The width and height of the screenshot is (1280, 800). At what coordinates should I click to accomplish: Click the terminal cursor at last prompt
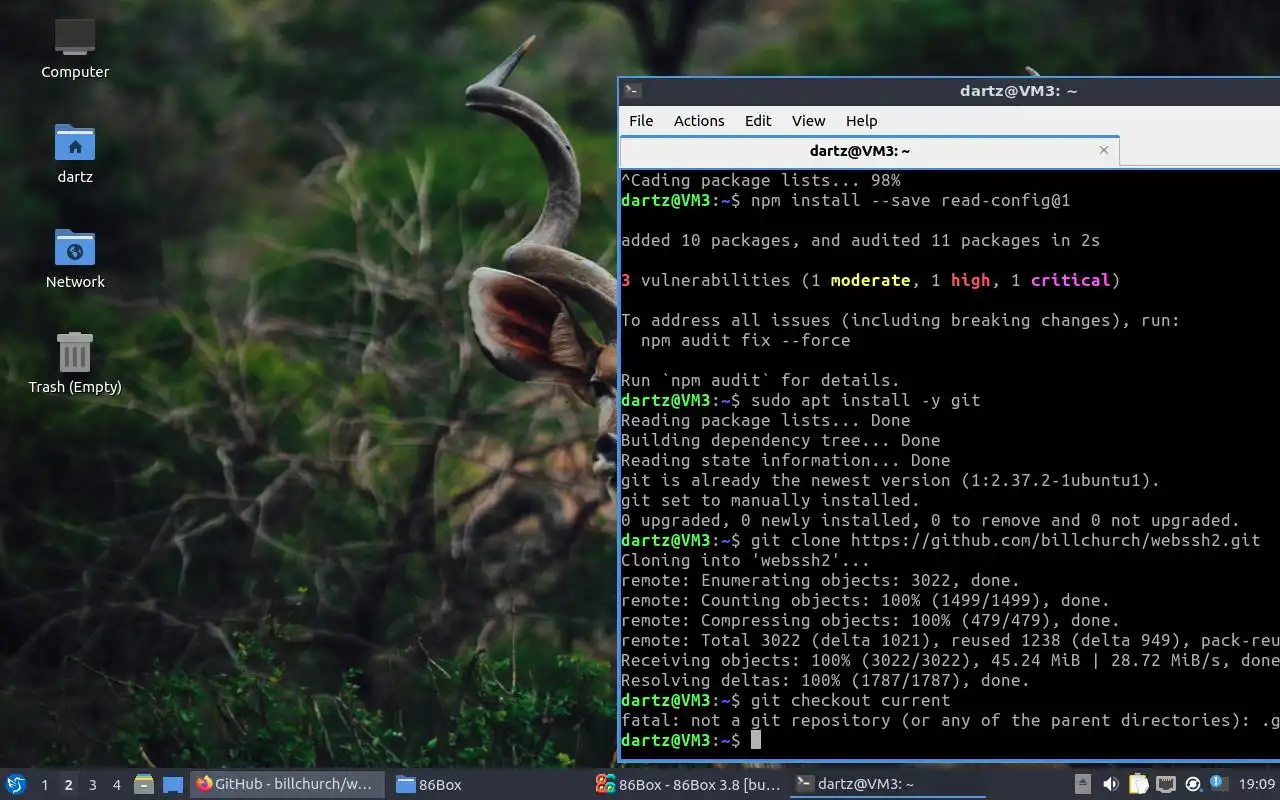(756, 740)
